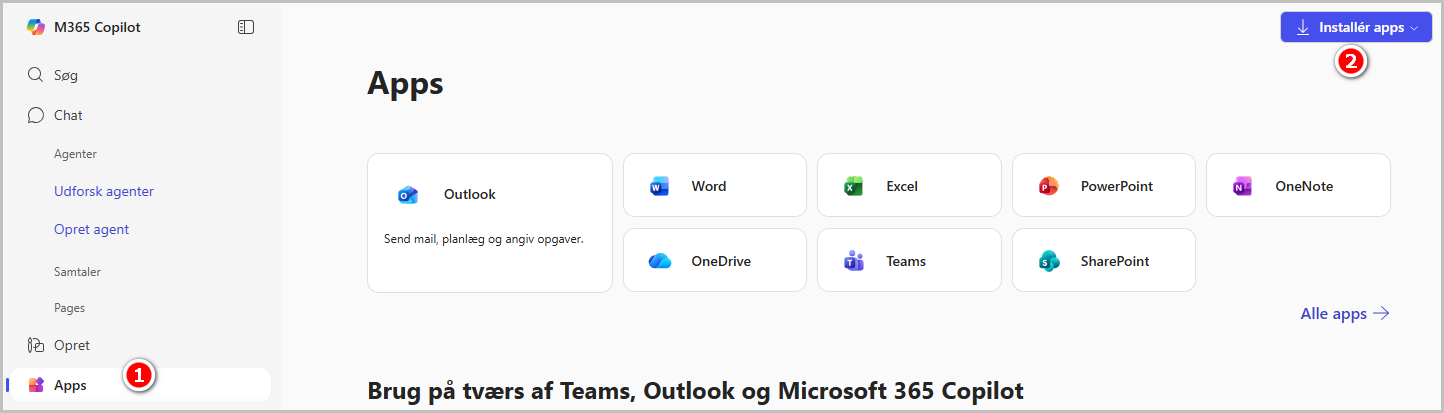Launch the Teams app tile
The image size is (1444, 413).
pyautogui.click(x=909, y=260)
